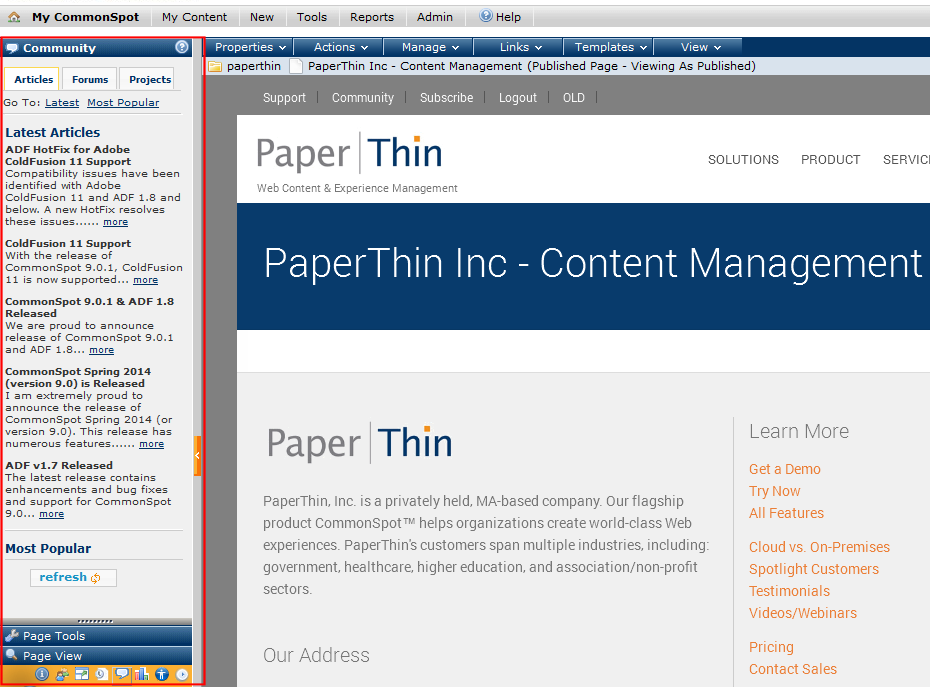This screenshot has width=930, height=687.
Task: Open the Actions dropdown menu
Action: [339, 47]
